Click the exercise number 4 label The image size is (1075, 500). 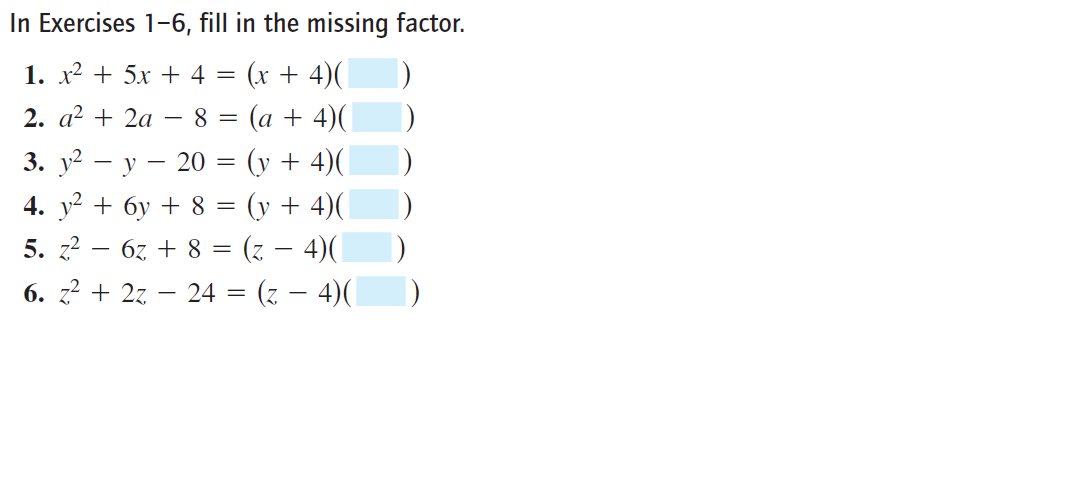pos(33,206)
